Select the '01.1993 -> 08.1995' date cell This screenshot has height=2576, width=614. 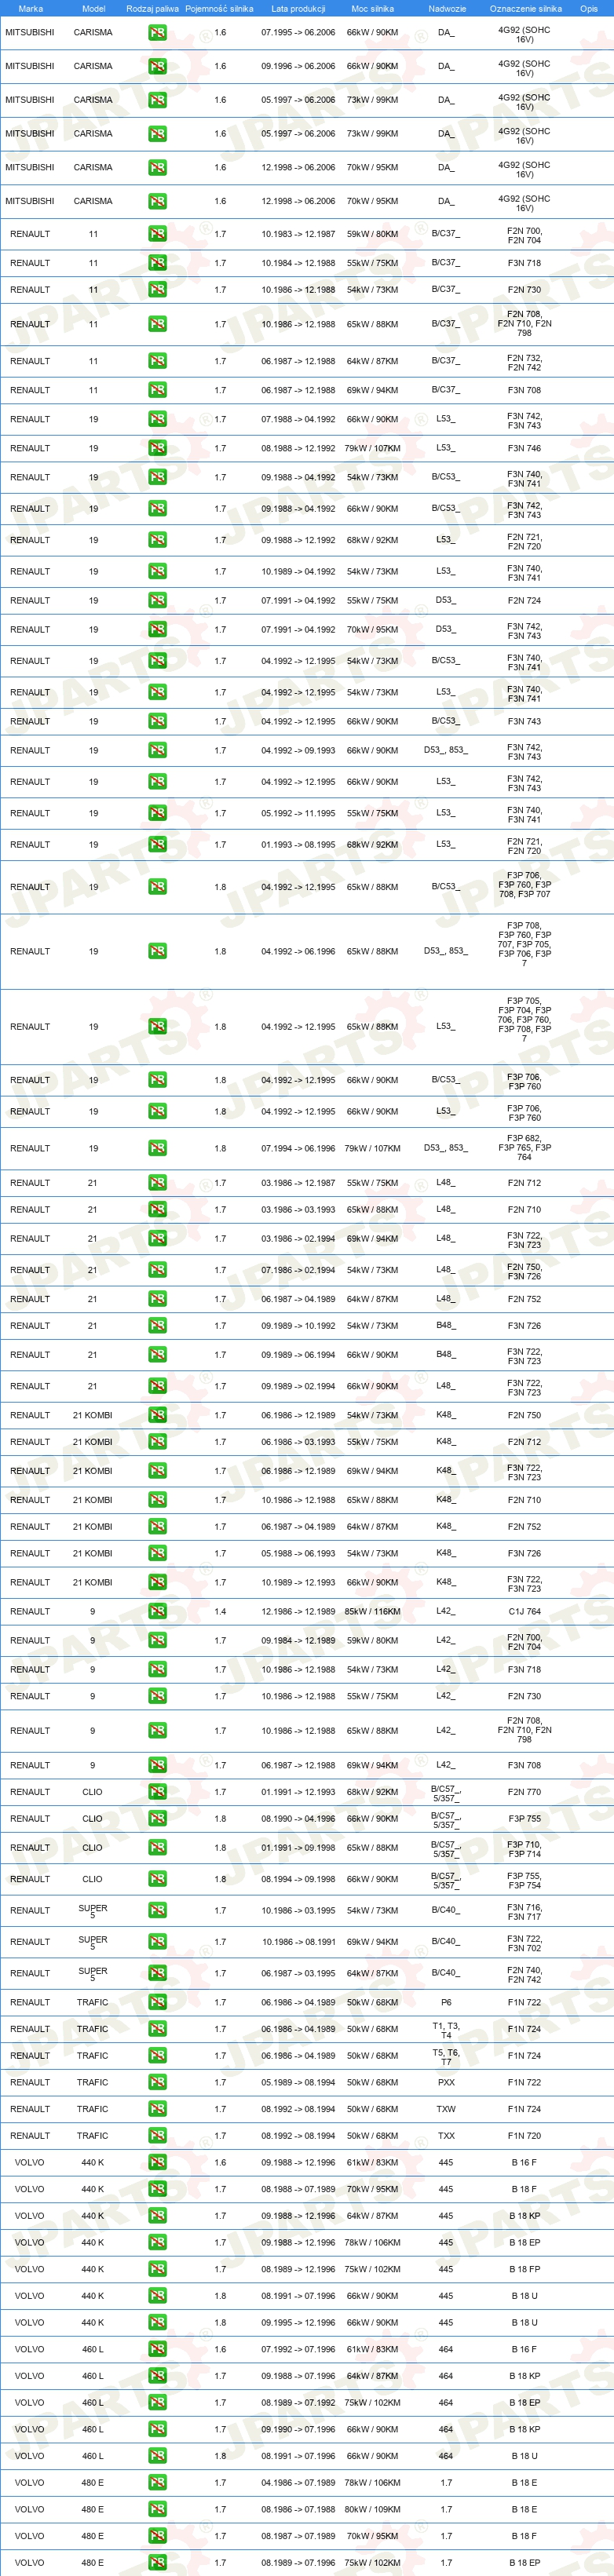click(298, 845)
